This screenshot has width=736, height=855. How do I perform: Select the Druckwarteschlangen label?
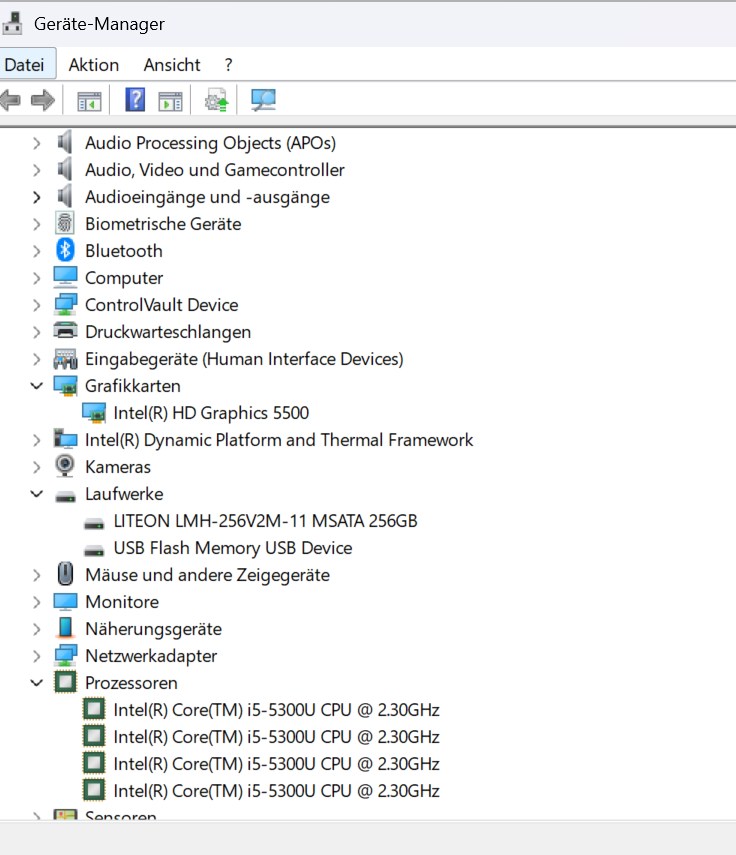pyautogui.click(x=168, y=332)
